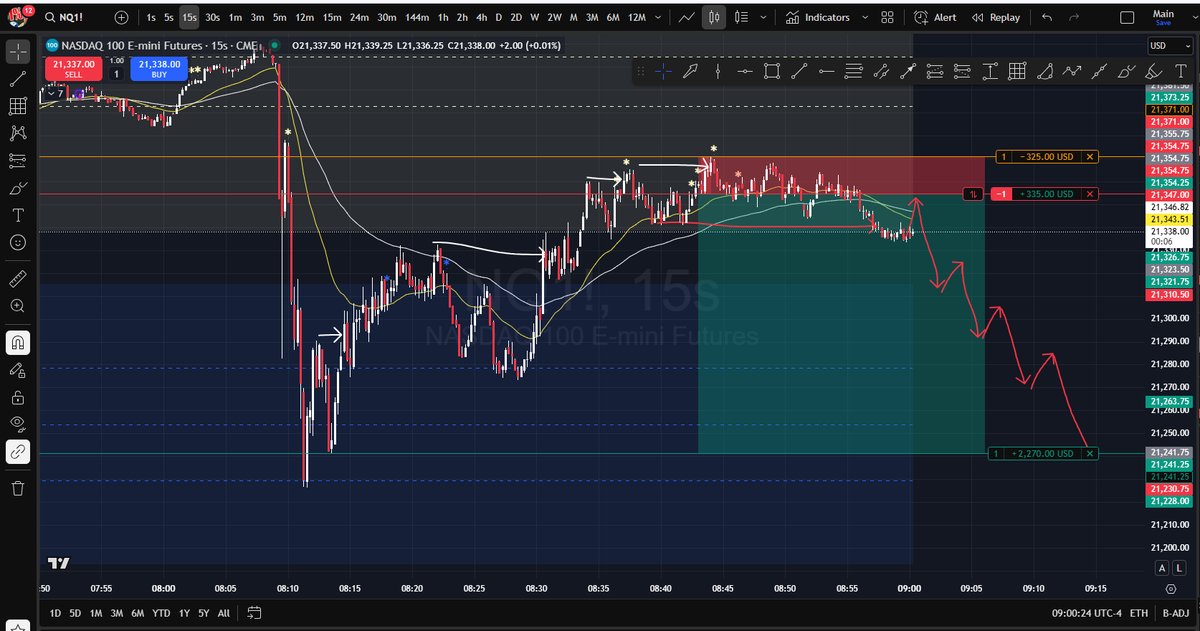Select the ruler measure tool

18,277
